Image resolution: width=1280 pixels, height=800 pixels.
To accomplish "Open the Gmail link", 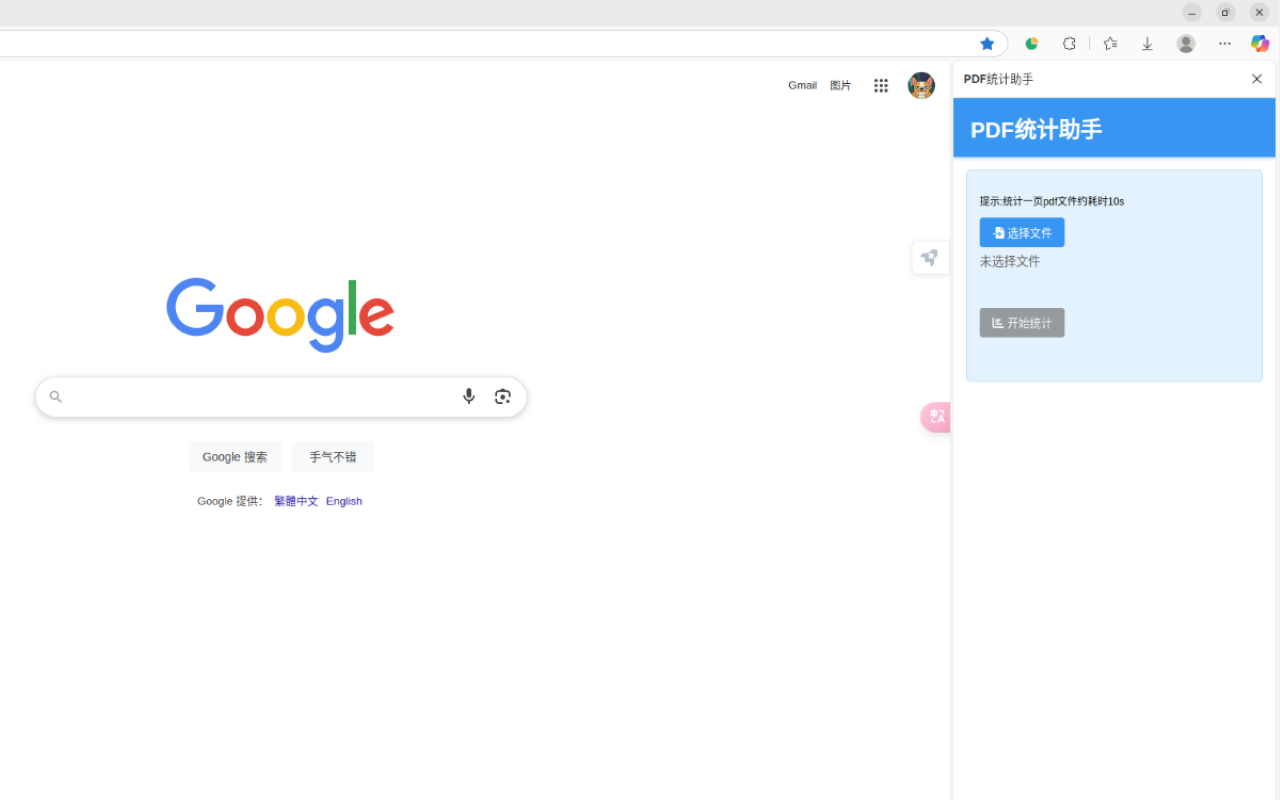I will 802,85.
